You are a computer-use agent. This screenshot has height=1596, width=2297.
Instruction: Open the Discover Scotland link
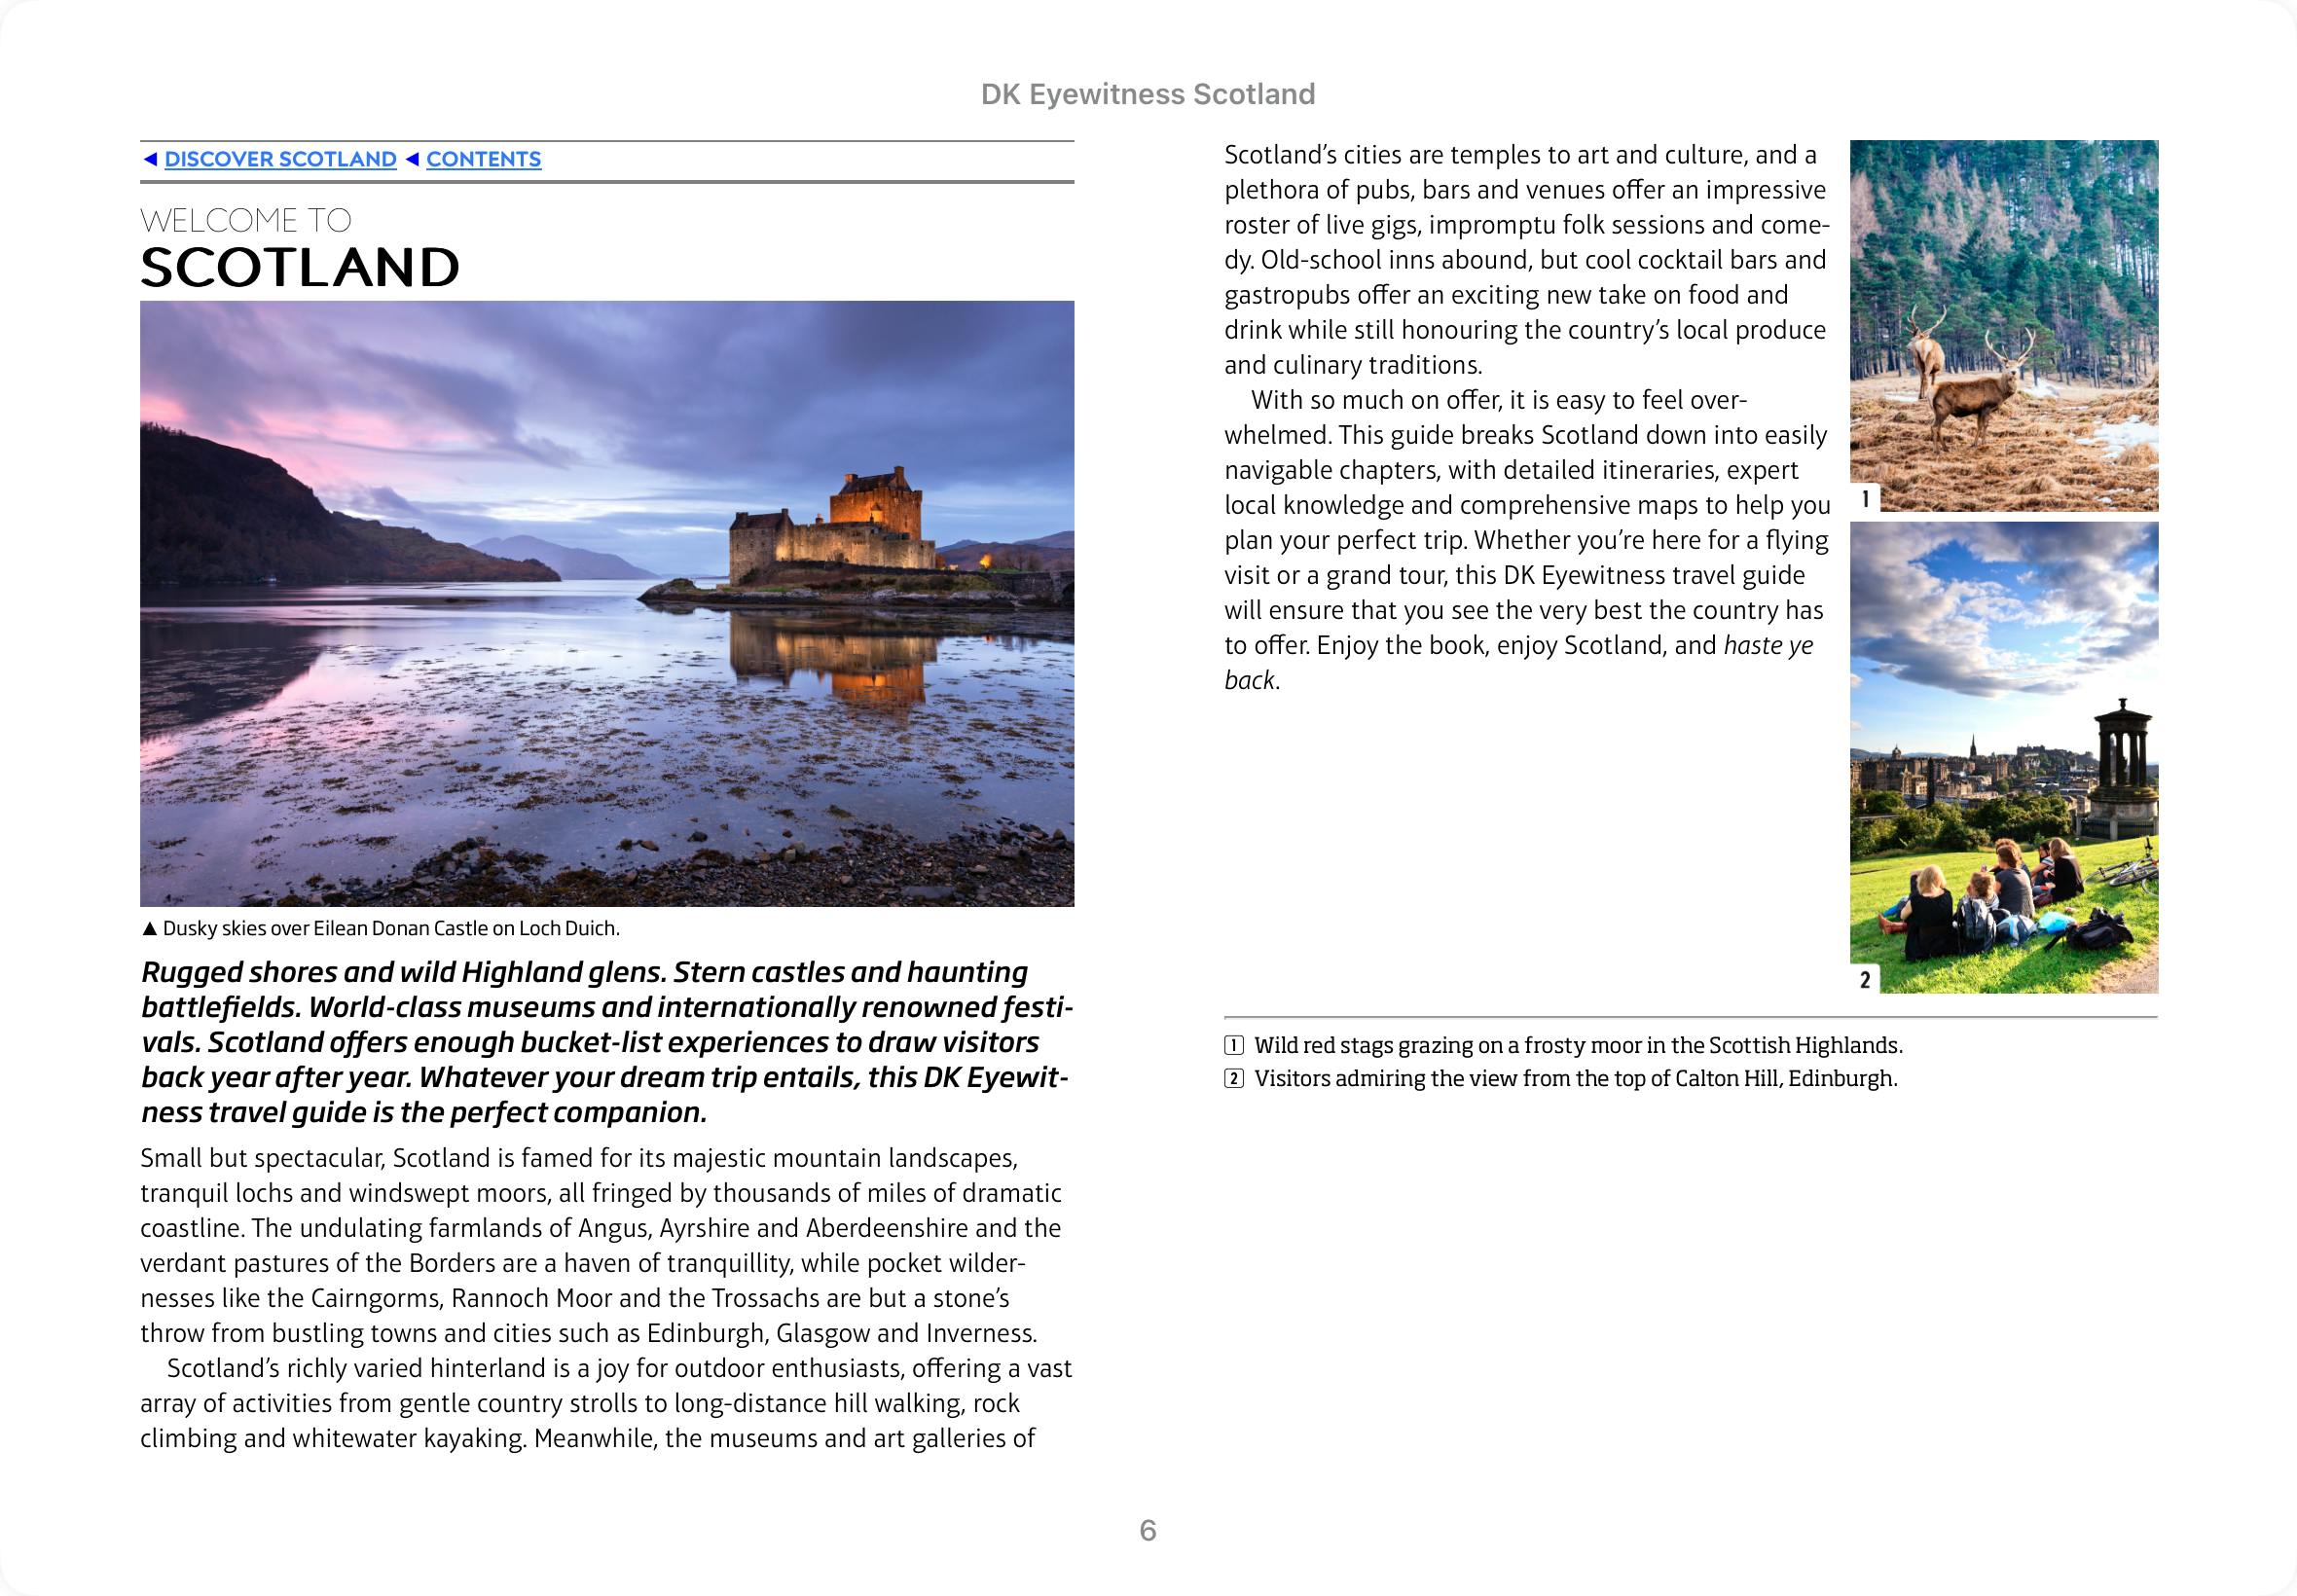[280, 159]
